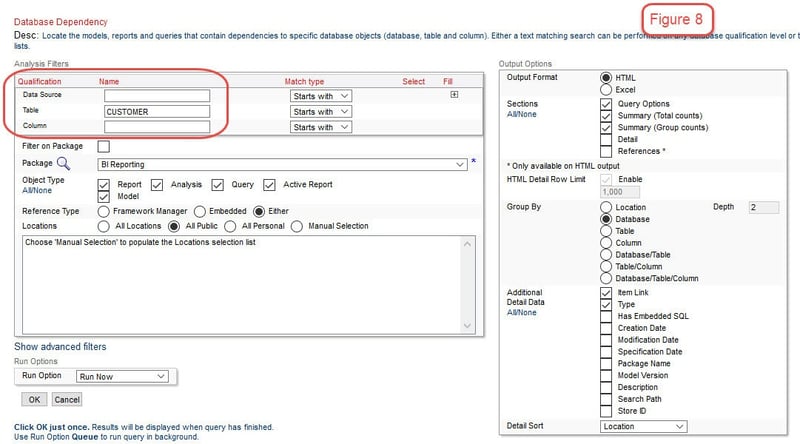Click the OK button

coord(34,400)
